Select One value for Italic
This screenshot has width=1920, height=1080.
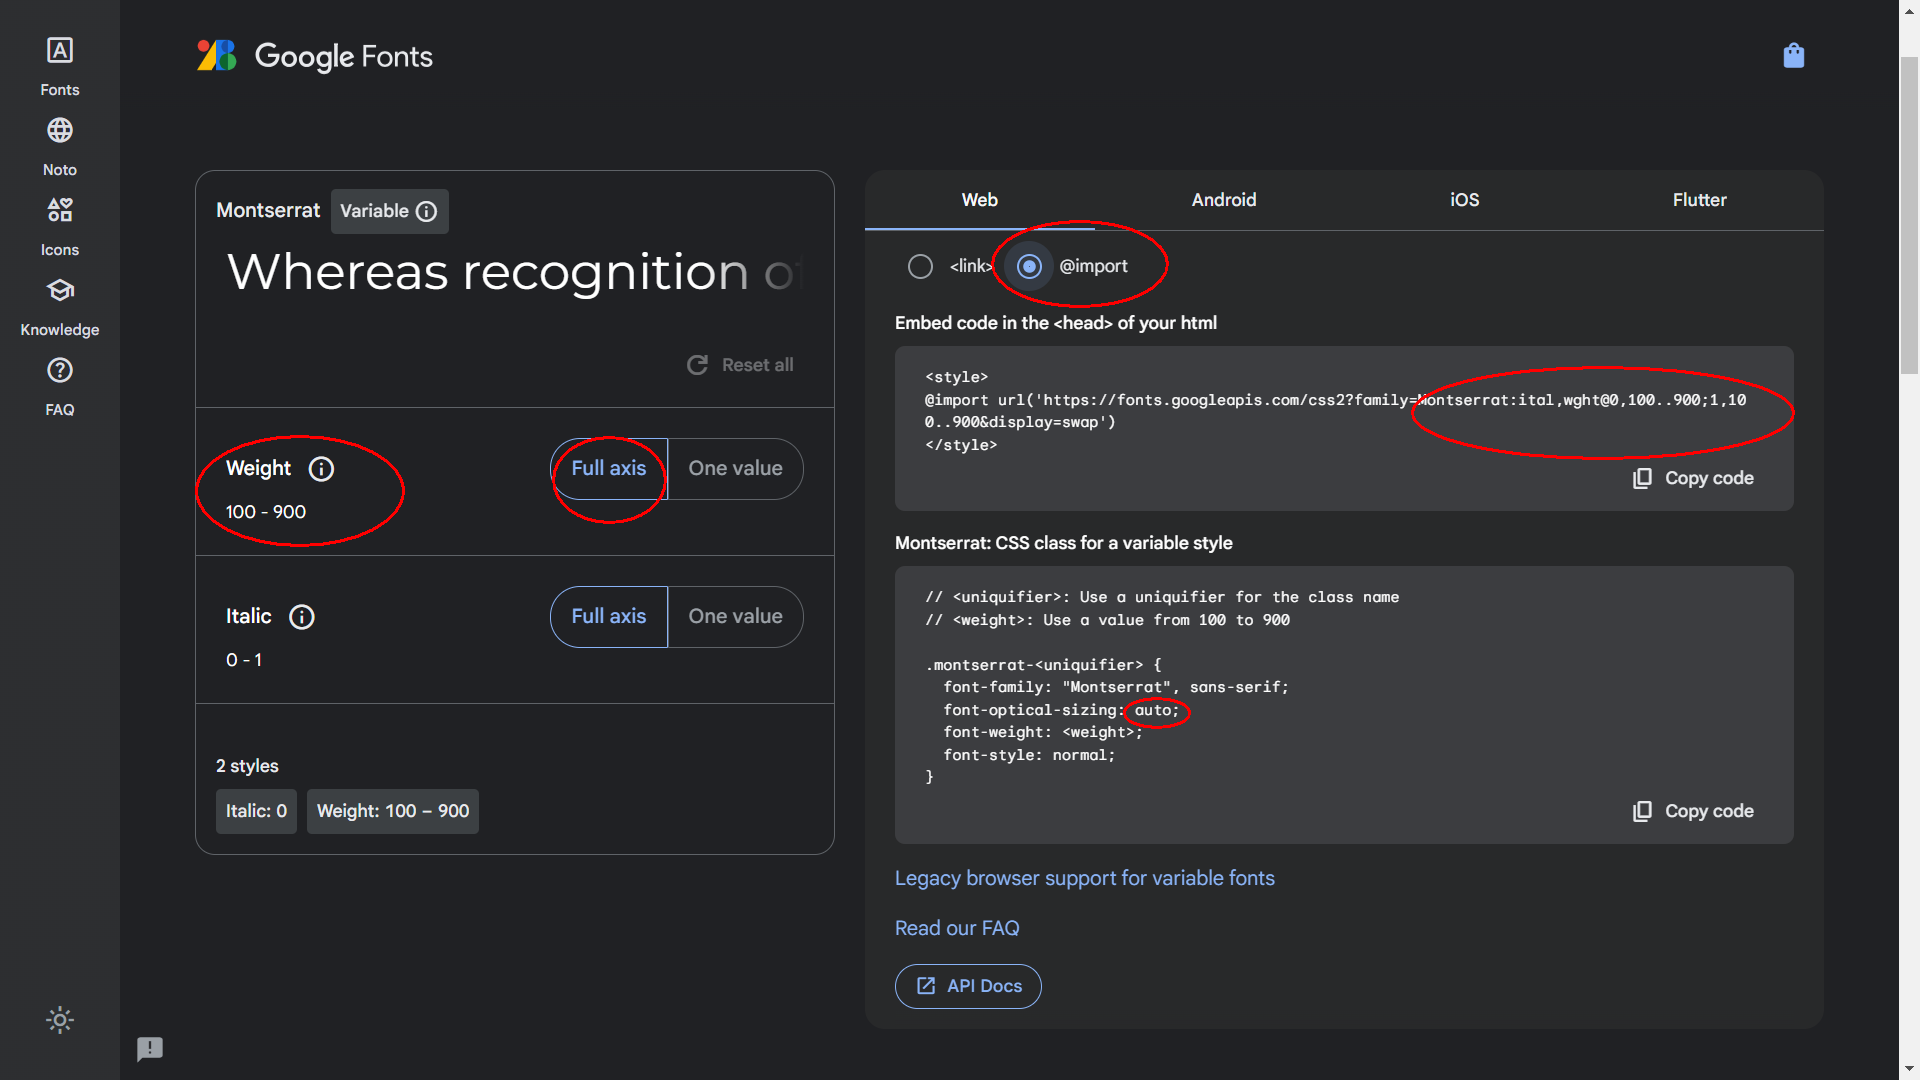tap(735, 616)
